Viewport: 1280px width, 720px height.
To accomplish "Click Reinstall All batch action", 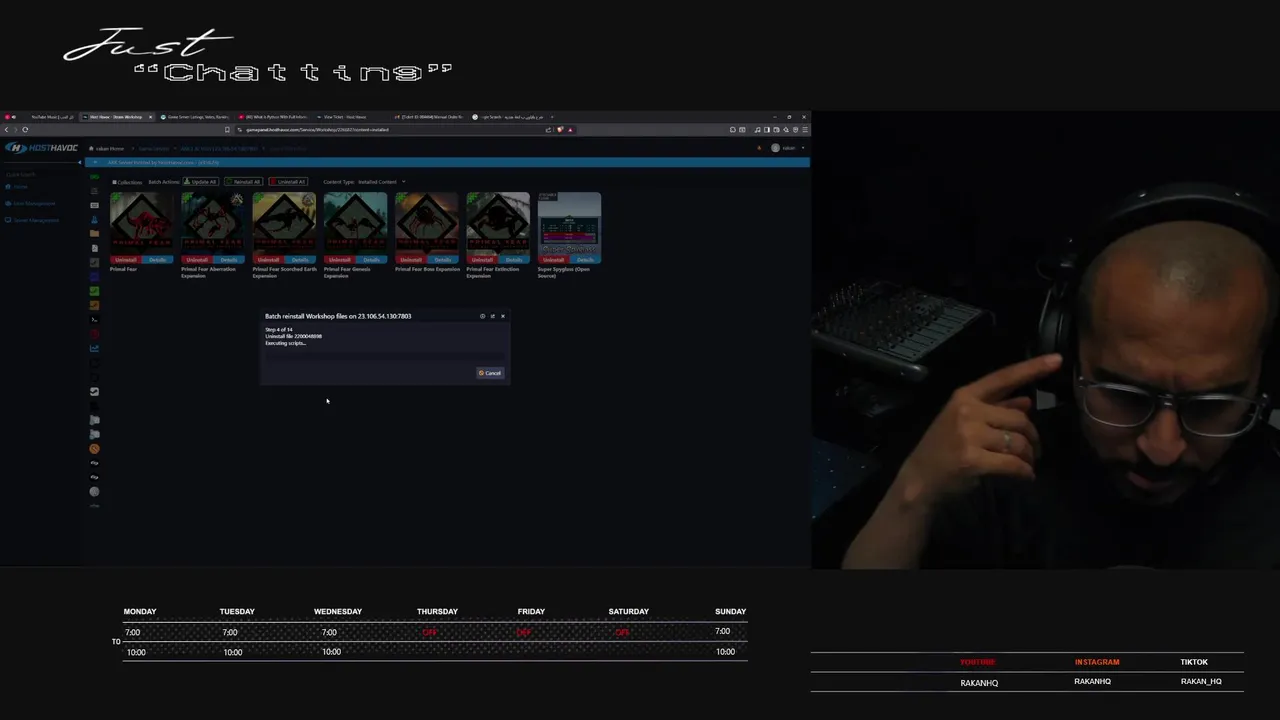I will [x=243, y=182].
